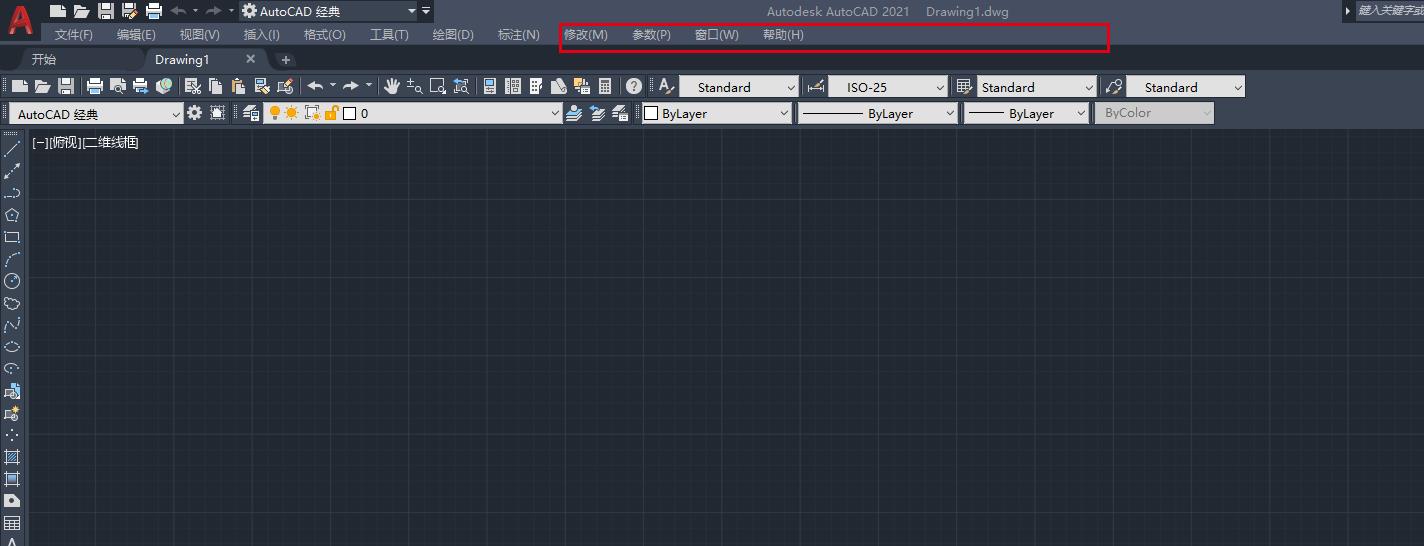The width and height of the screenshot is (1424, 546).
Task: Click the Zoom Realtime icon
Action: pyautogui.click(x=414, y=87)
